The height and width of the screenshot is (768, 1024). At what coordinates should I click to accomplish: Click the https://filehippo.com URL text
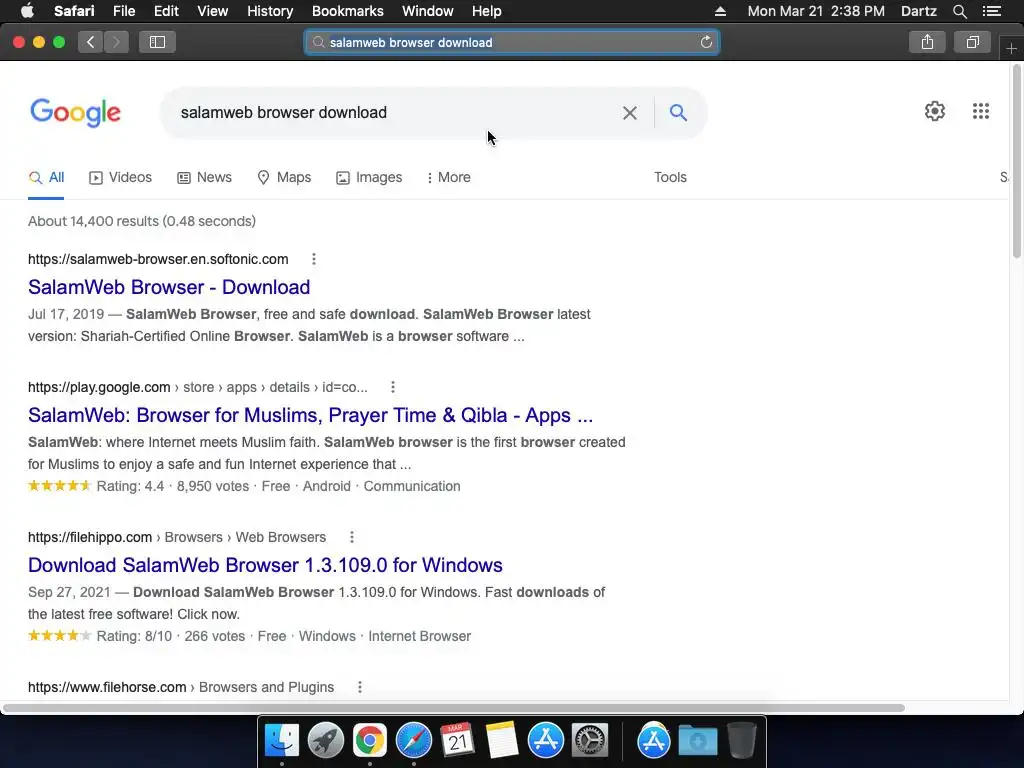(90, 537)
